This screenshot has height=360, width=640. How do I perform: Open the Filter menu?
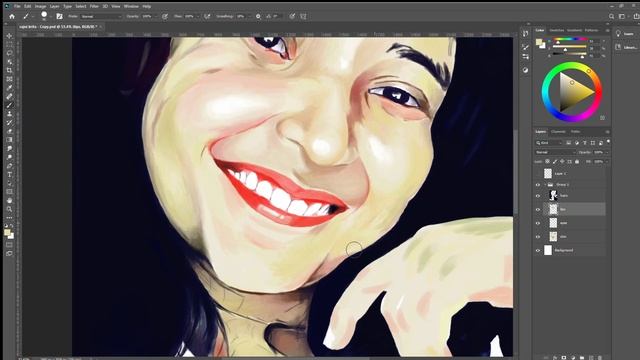(94, 7)
